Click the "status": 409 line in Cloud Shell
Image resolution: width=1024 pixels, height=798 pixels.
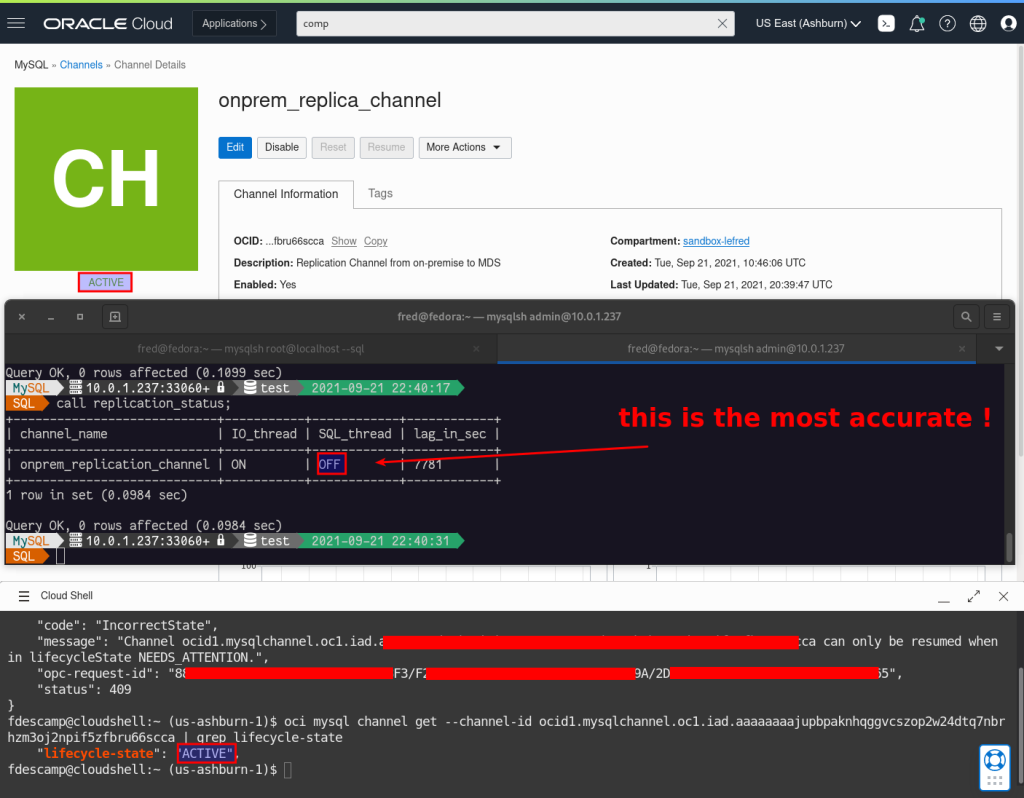(84, 690)
